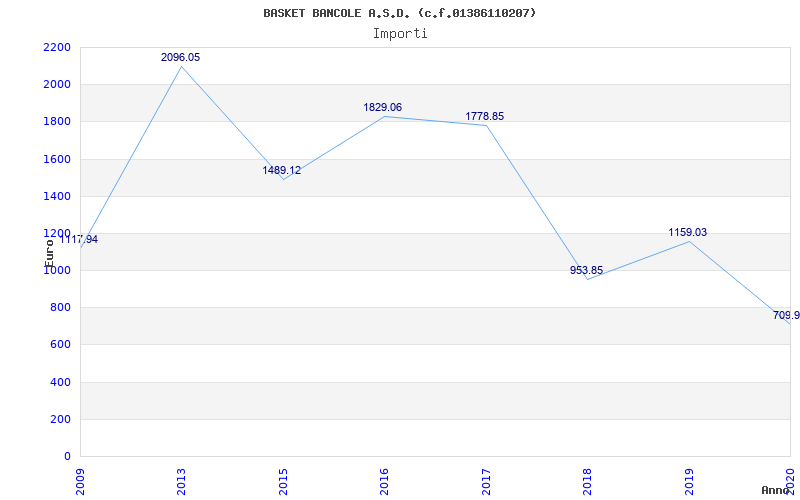Select the 1778.85 value label

coord(484,116)
